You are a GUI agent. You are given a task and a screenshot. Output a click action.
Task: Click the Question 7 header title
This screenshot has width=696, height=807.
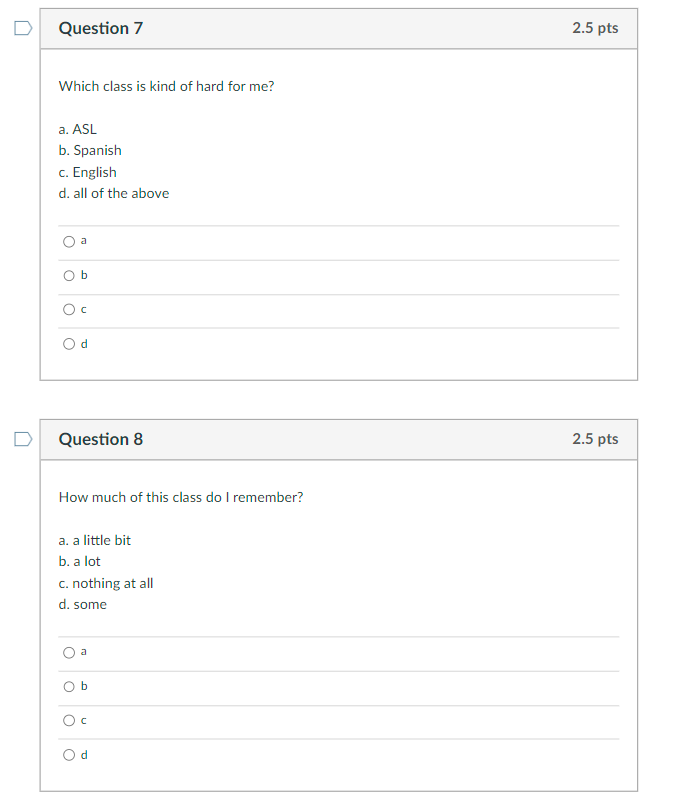(x=101, y=29)
